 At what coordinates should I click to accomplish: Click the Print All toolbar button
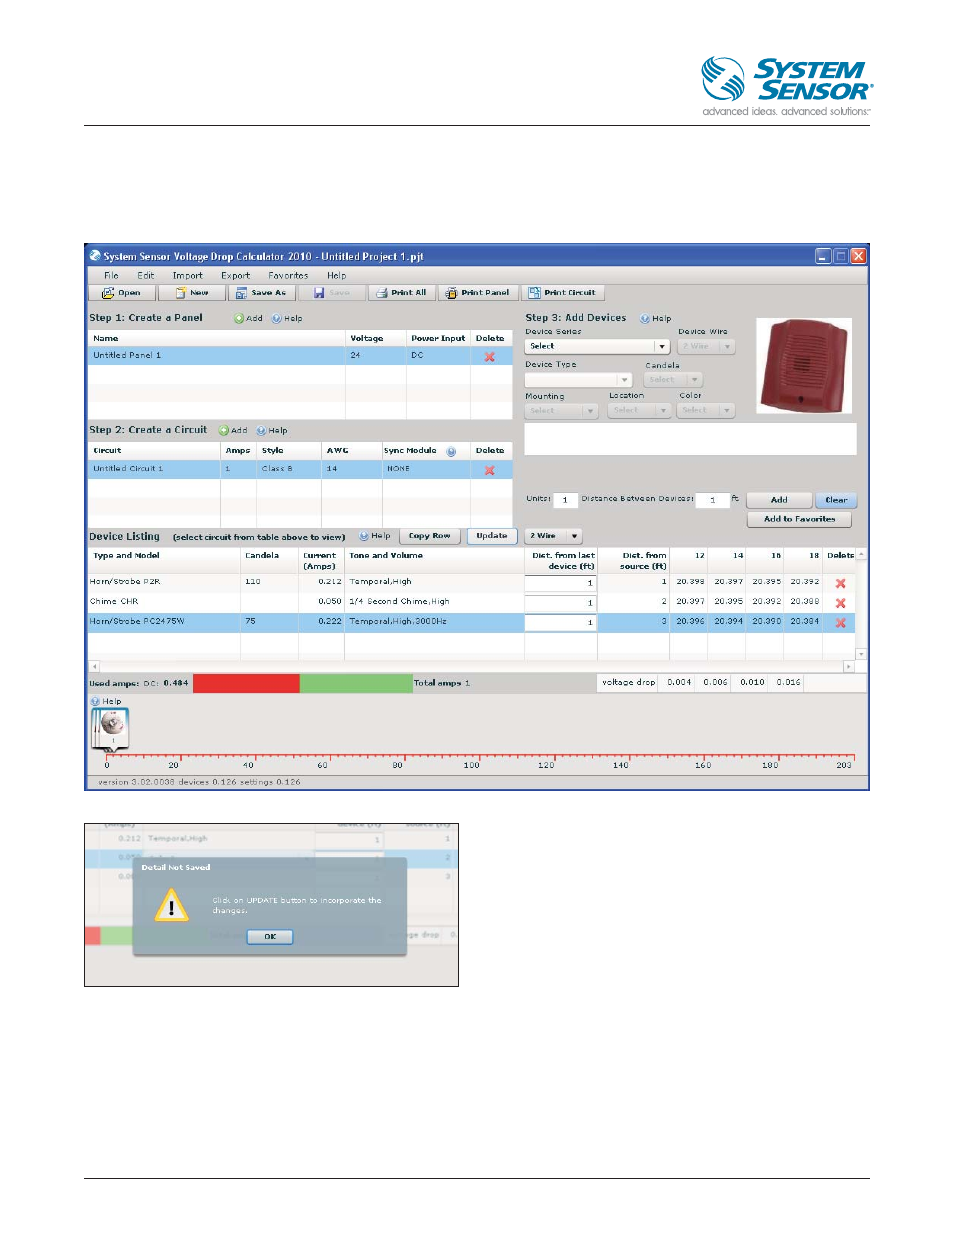(401, 293)
